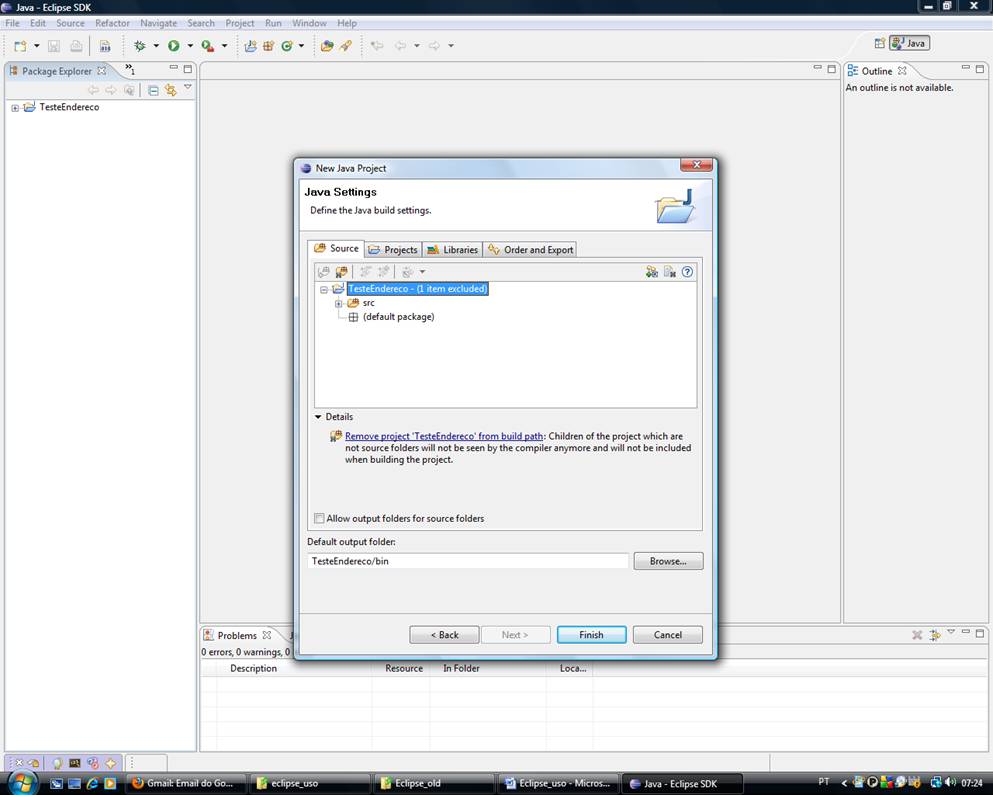Select the src folder in dialog tree
The width and height of the screenshot is (993, 795).
(x=368, y=303)
